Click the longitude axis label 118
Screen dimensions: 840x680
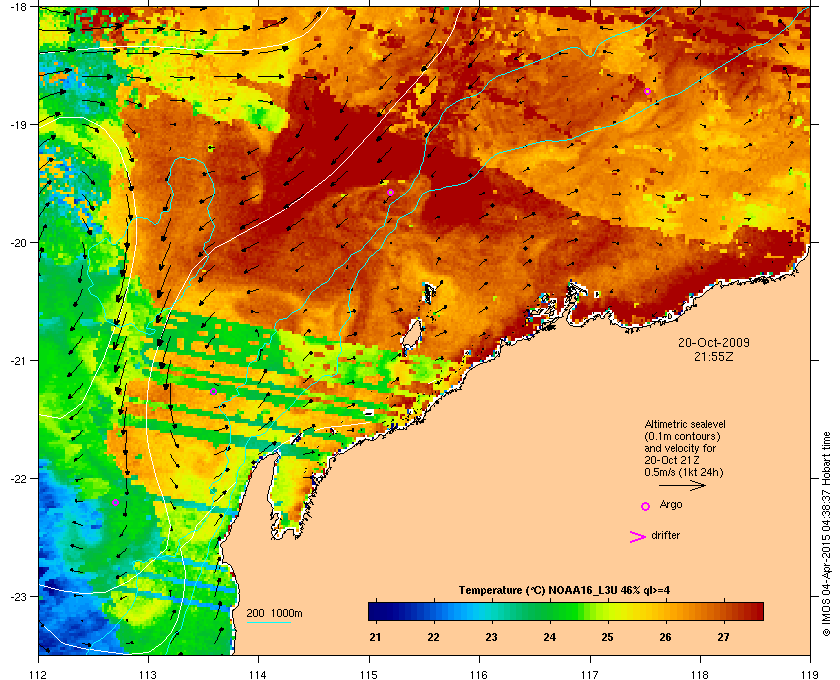pyautogui.click(x=700, y=674)
